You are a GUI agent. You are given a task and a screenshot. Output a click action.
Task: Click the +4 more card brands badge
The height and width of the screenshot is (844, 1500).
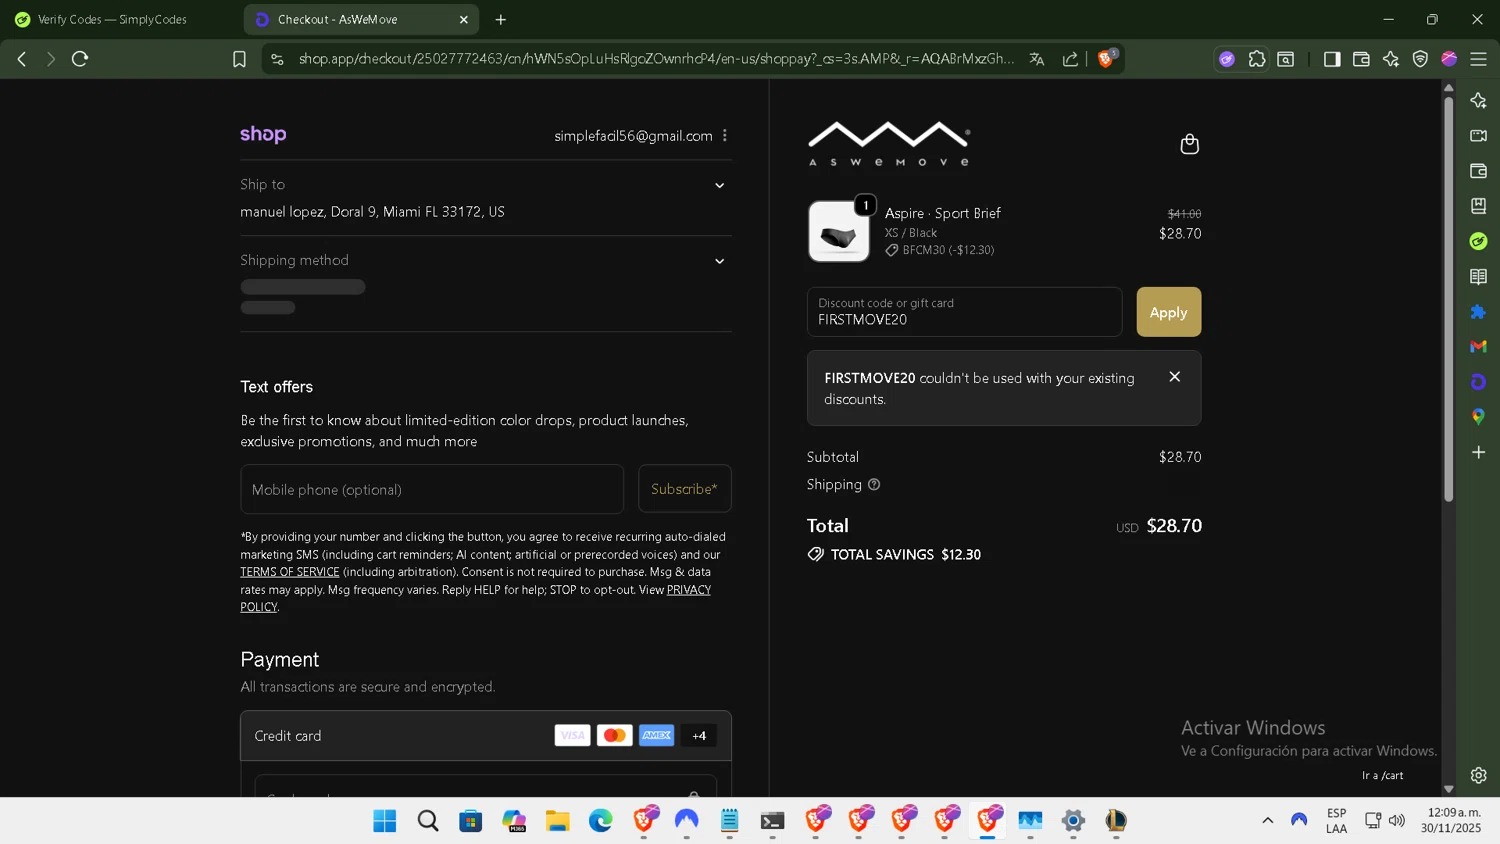point(699,736)
